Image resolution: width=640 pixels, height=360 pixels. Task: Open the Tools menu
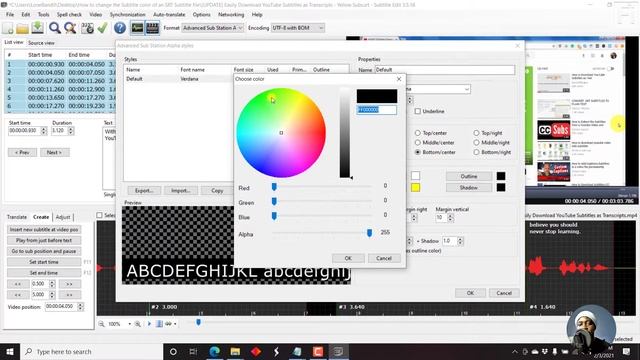click(x=43, y=14)
